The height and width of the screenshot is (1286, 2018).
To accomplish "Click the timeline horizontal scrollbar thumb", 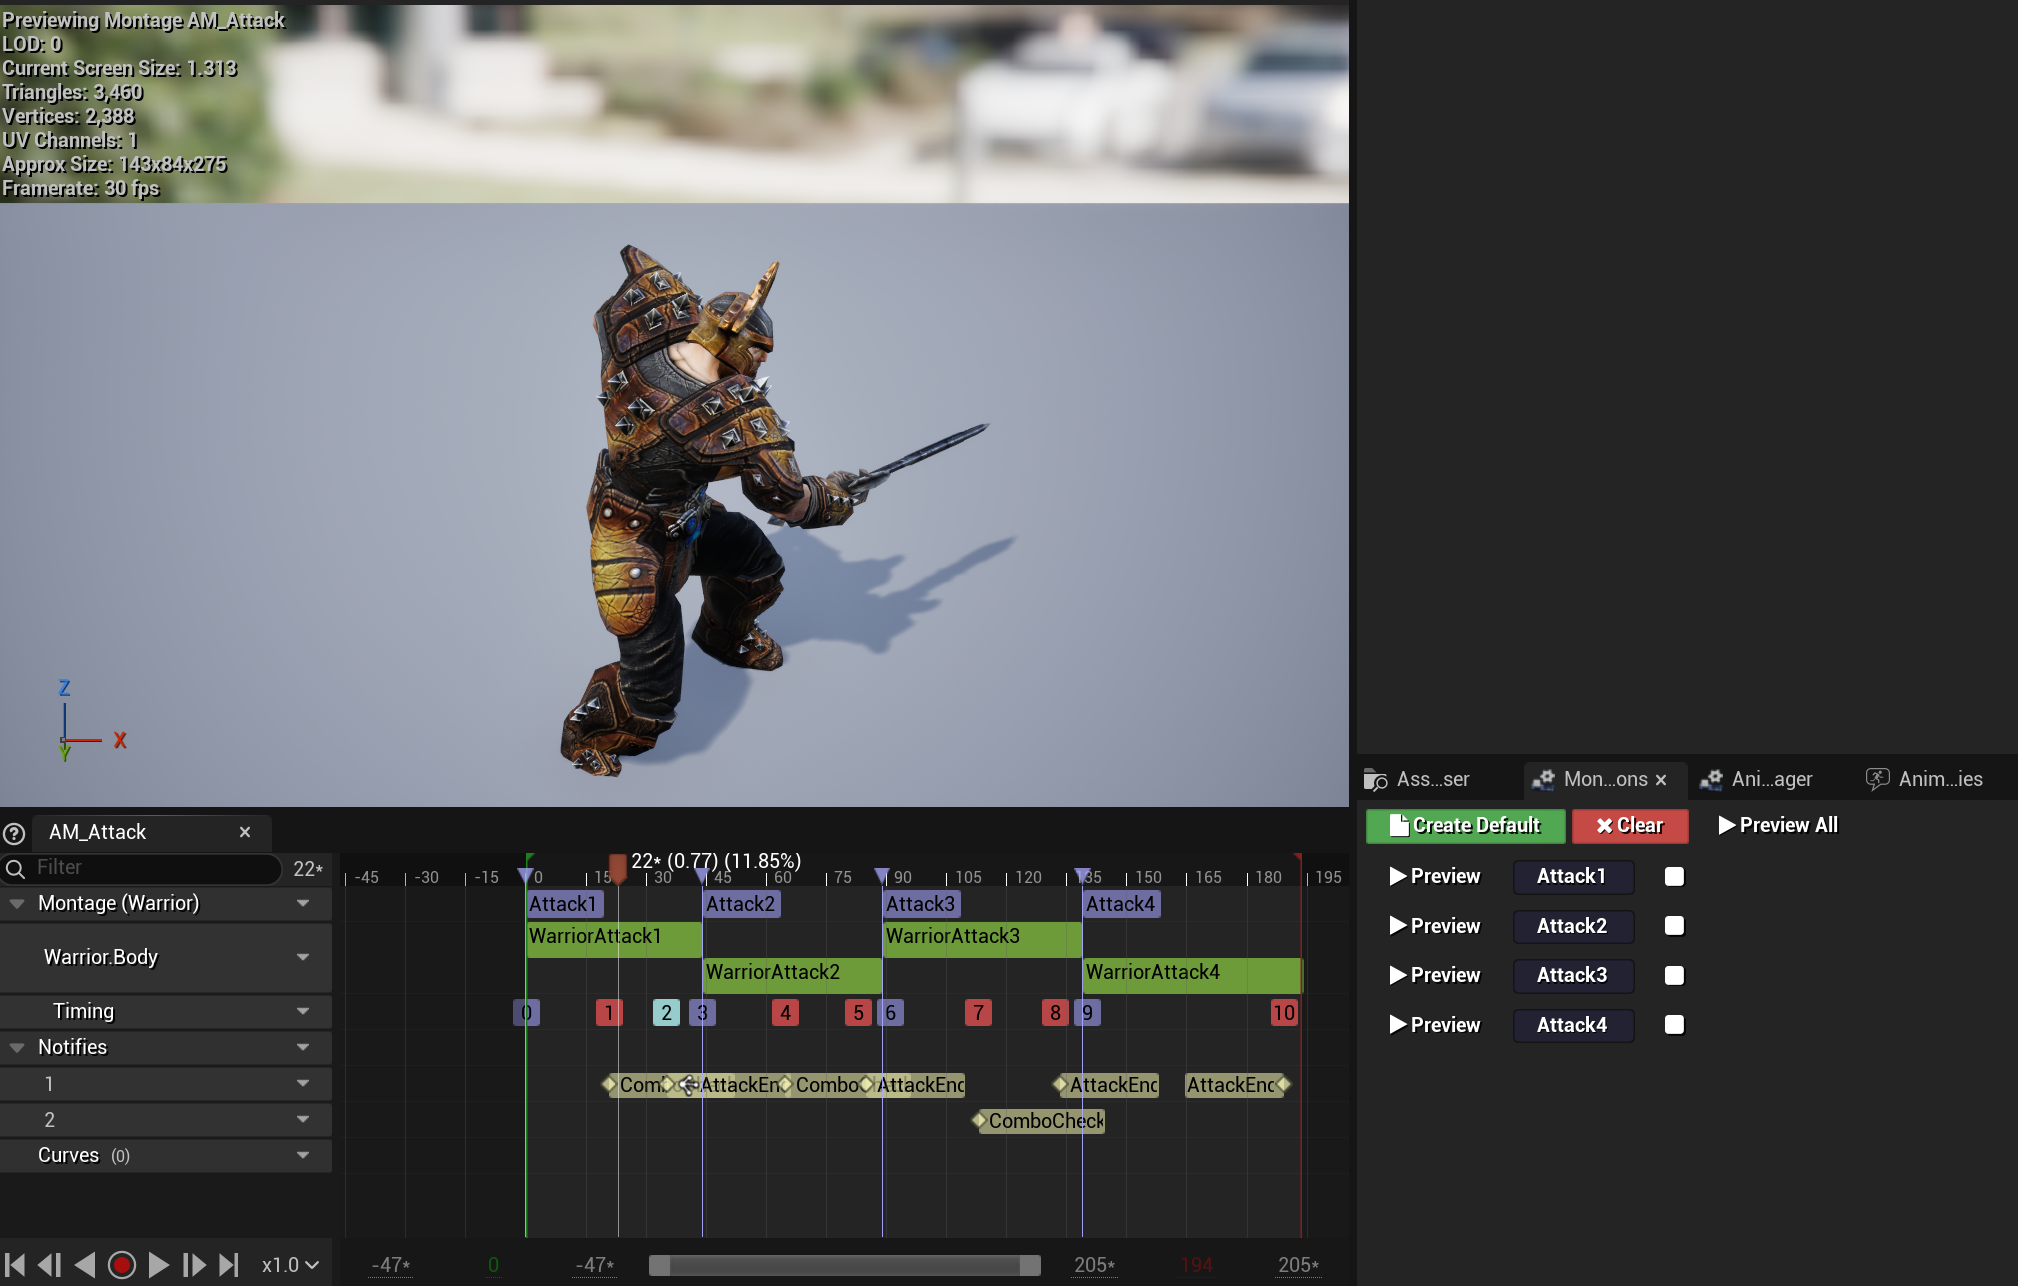I will [x=843, y=1265].
